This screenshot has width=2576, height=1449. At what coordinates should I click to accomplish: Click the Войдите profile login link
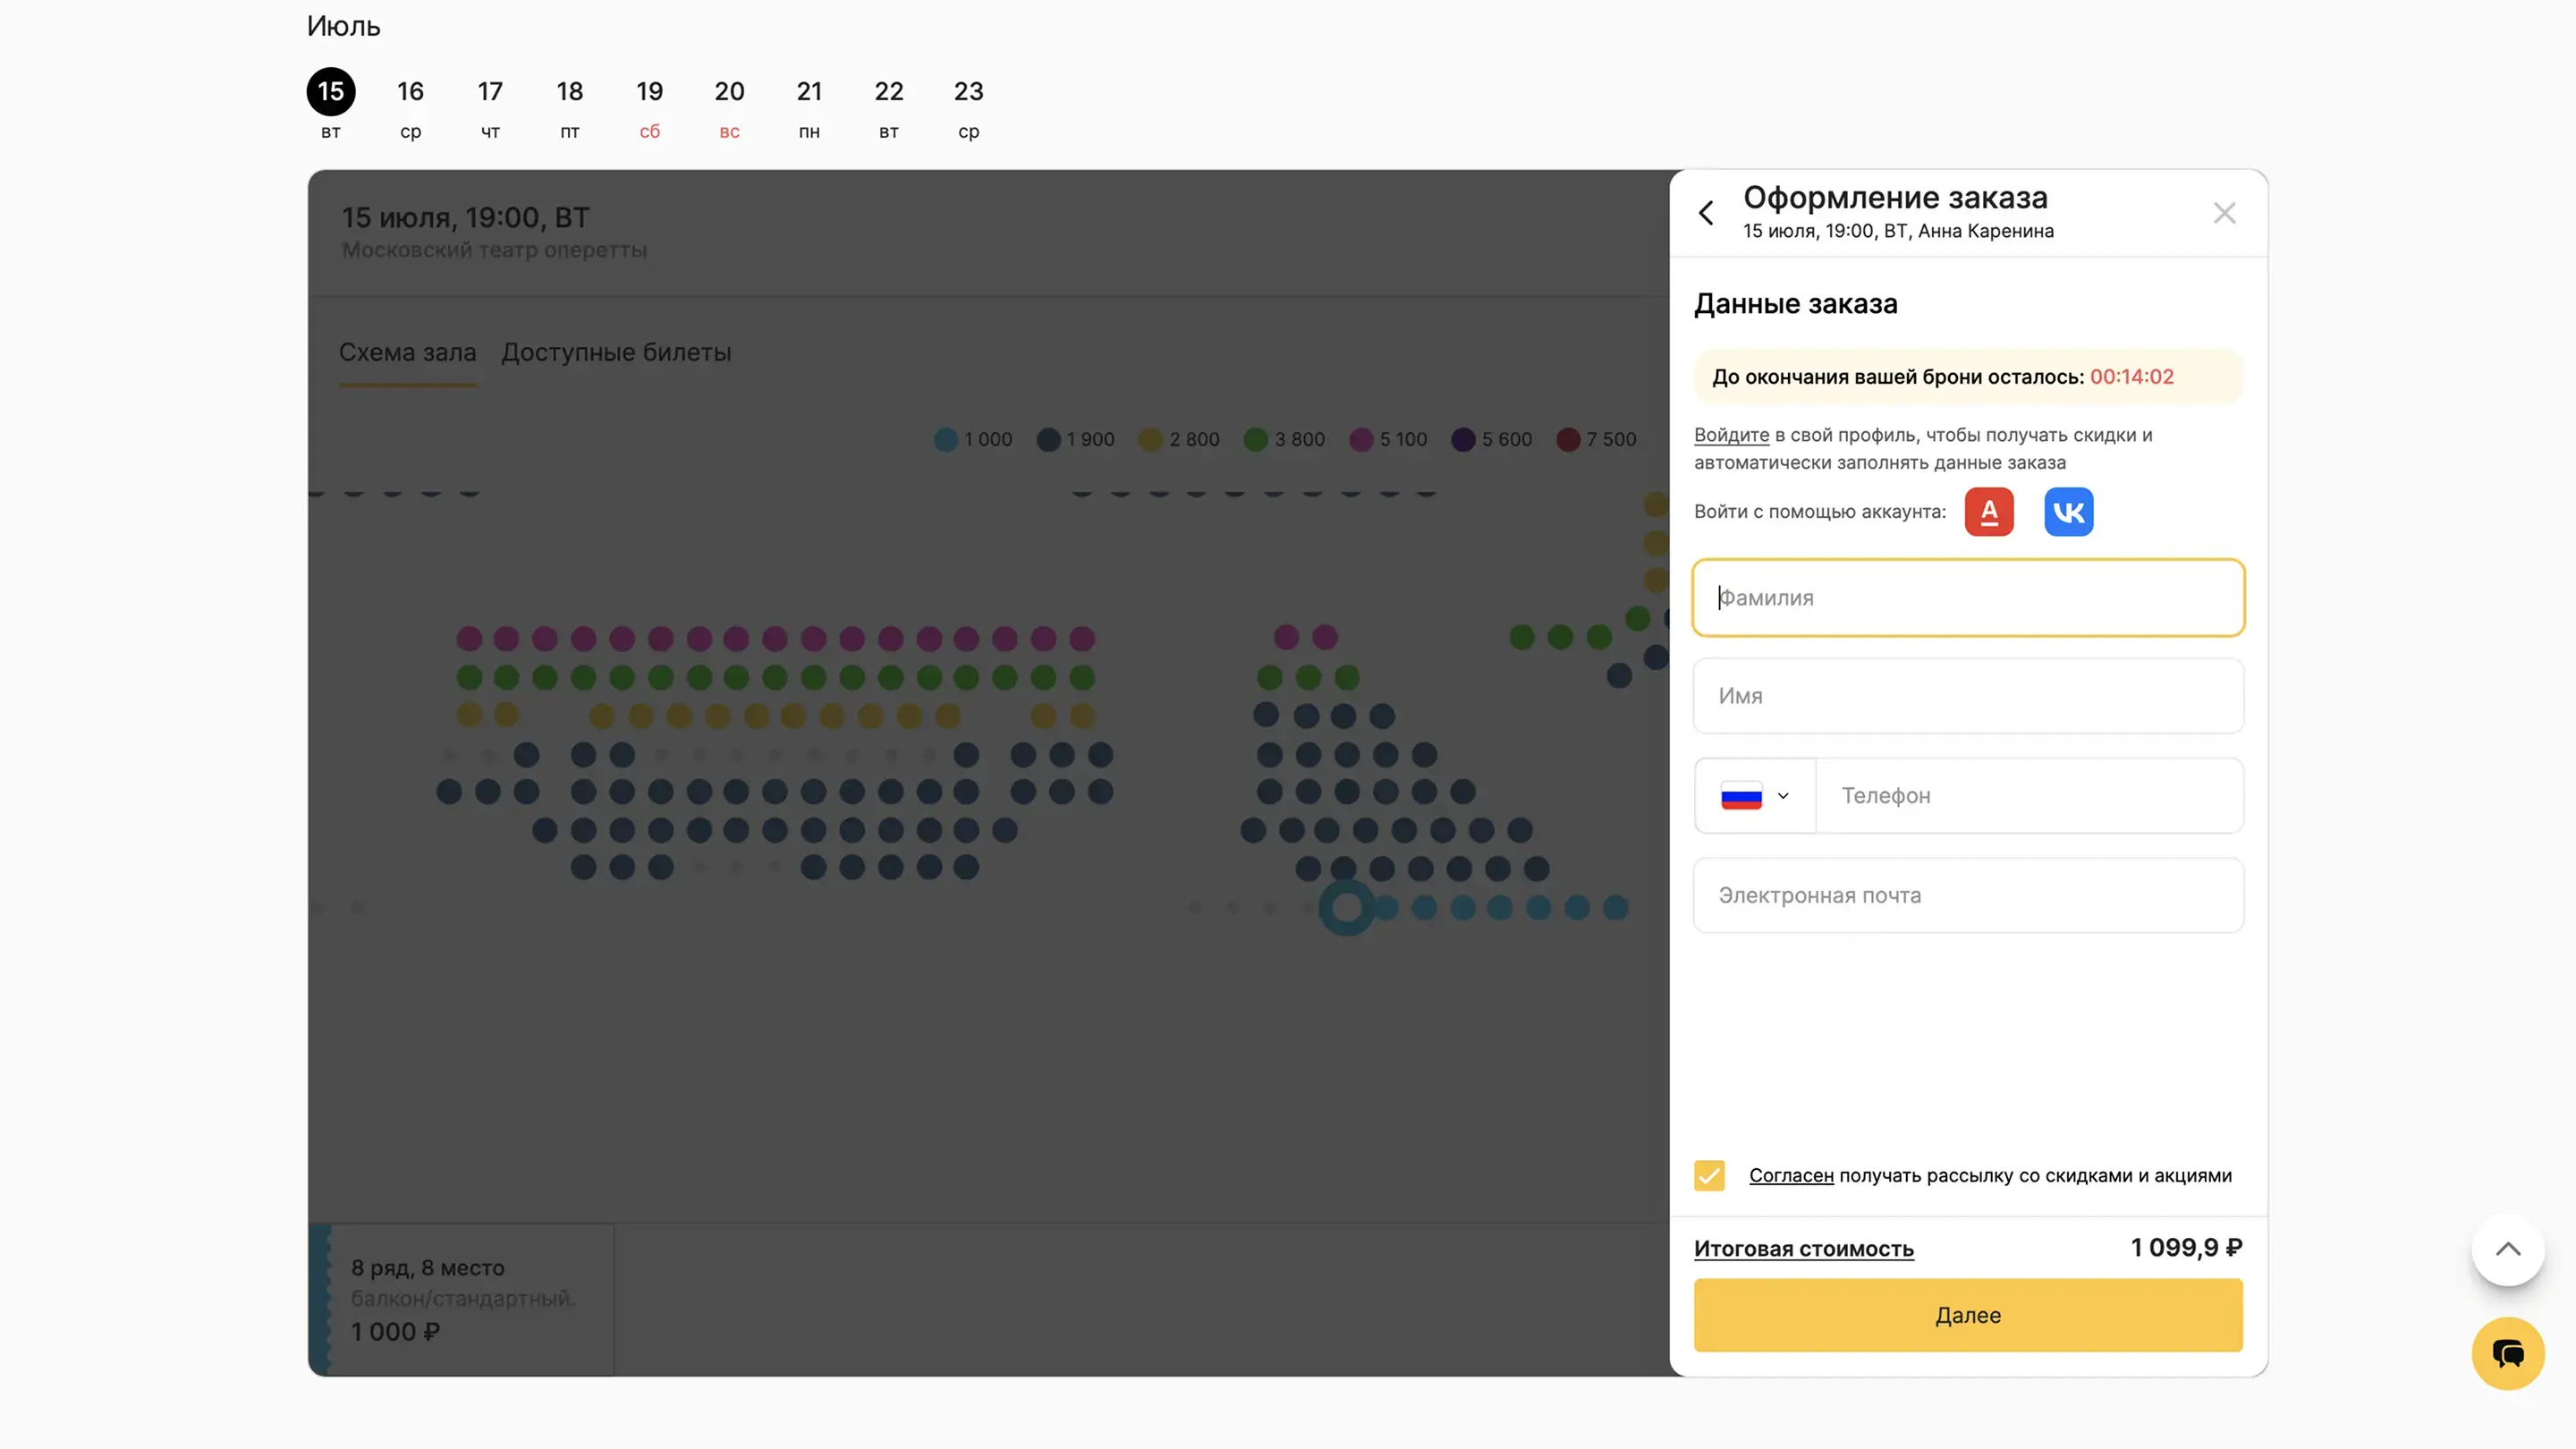[1731, 435]
